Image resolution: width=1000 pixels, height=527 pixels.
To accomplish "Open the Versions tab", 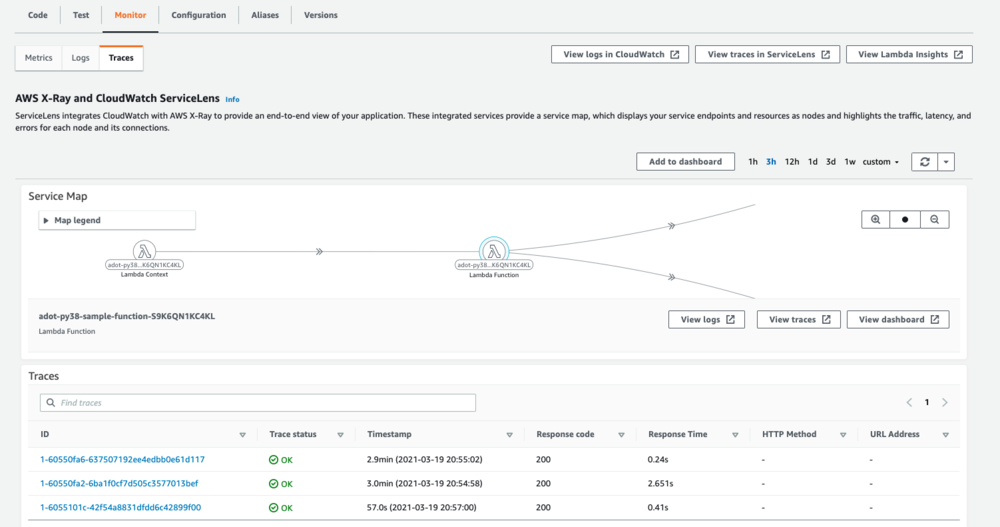I will click(x=321, y=15).
